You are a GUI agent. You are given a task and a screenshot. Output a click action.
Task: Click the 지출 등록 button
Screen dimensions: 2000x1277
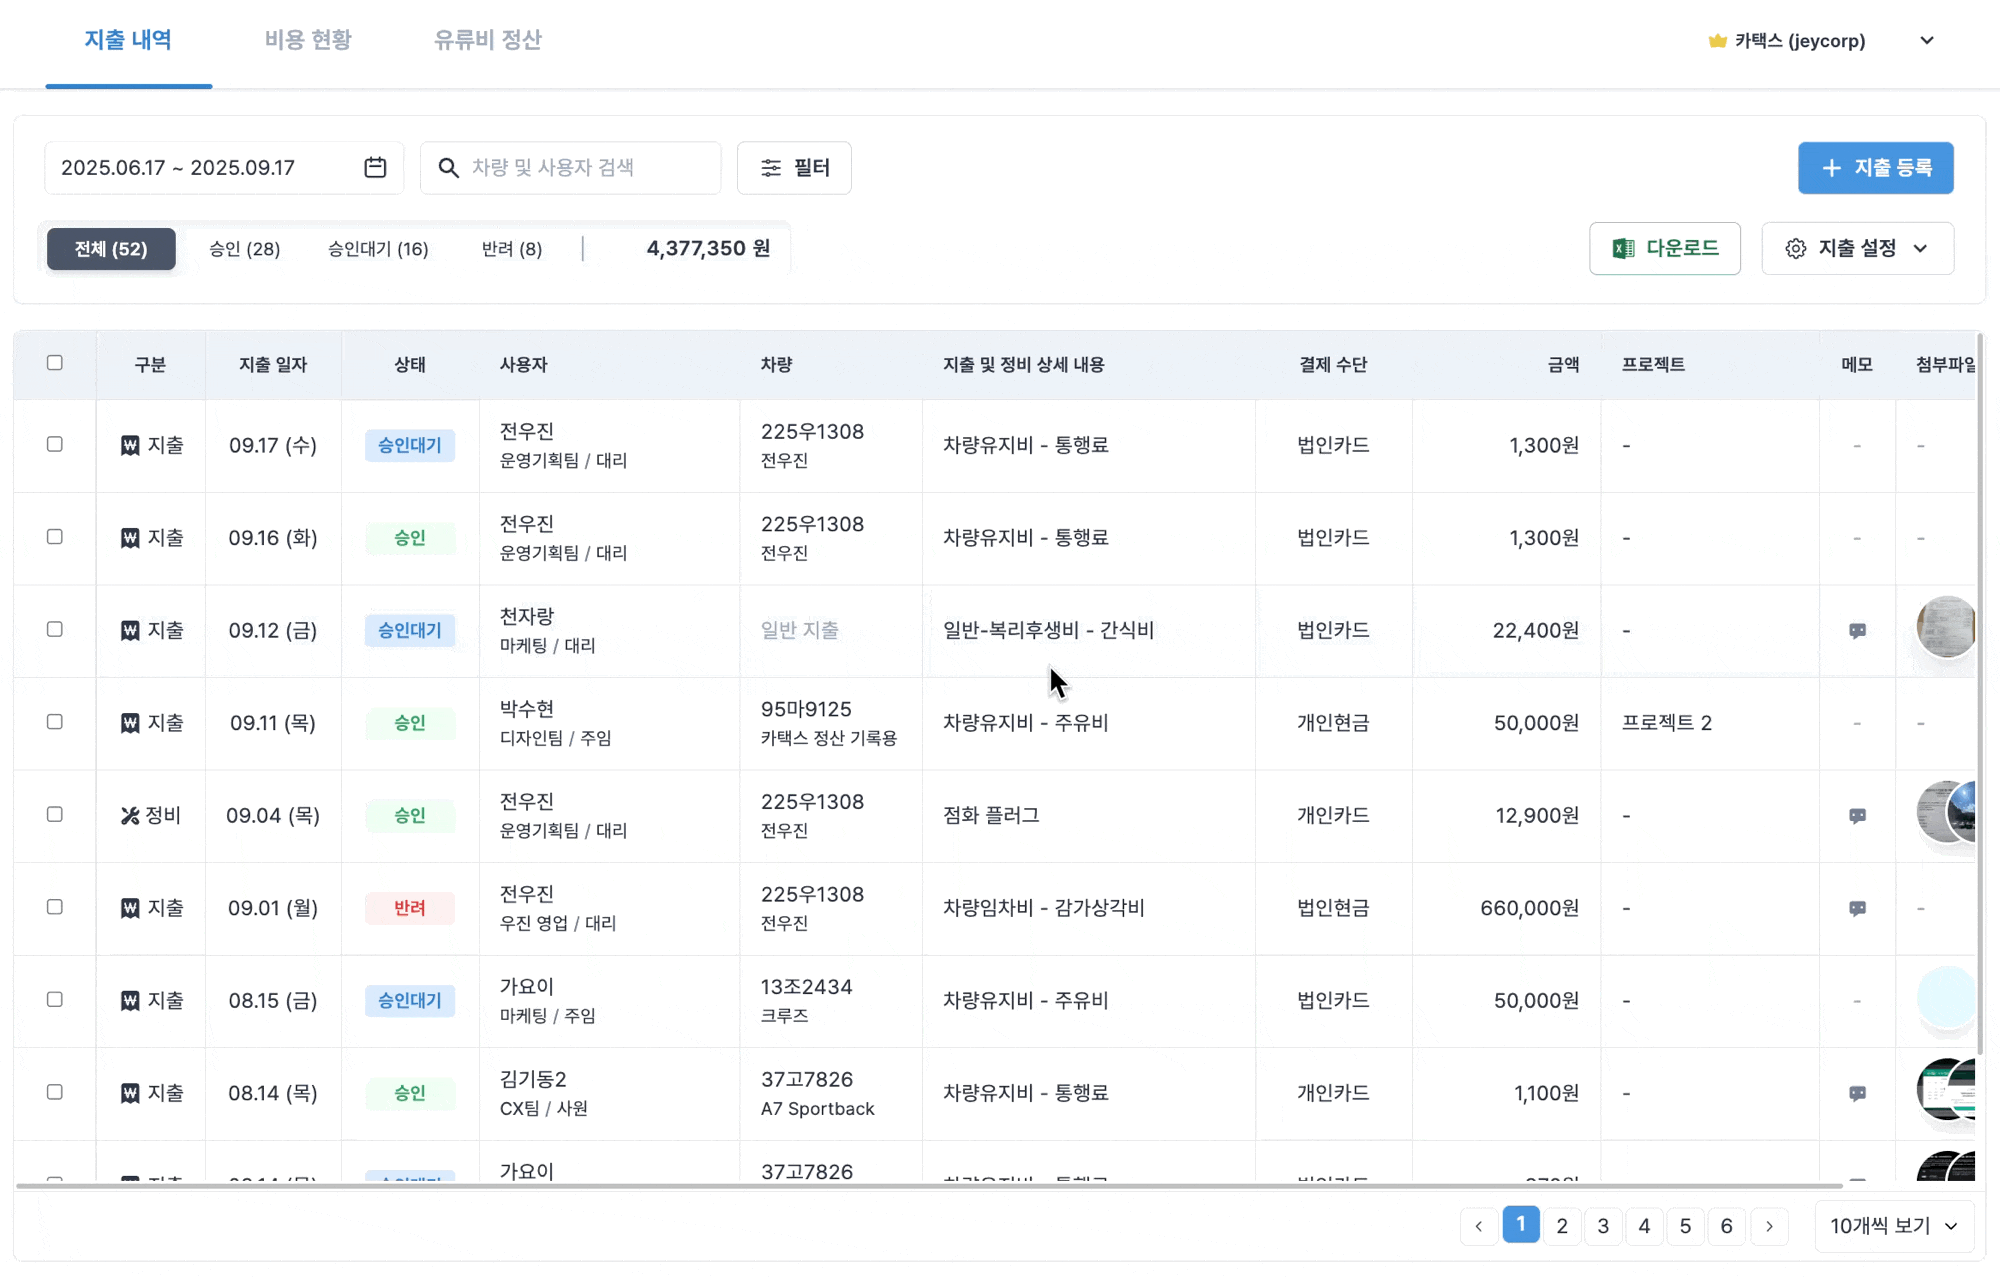click(x=1875, y=168)
